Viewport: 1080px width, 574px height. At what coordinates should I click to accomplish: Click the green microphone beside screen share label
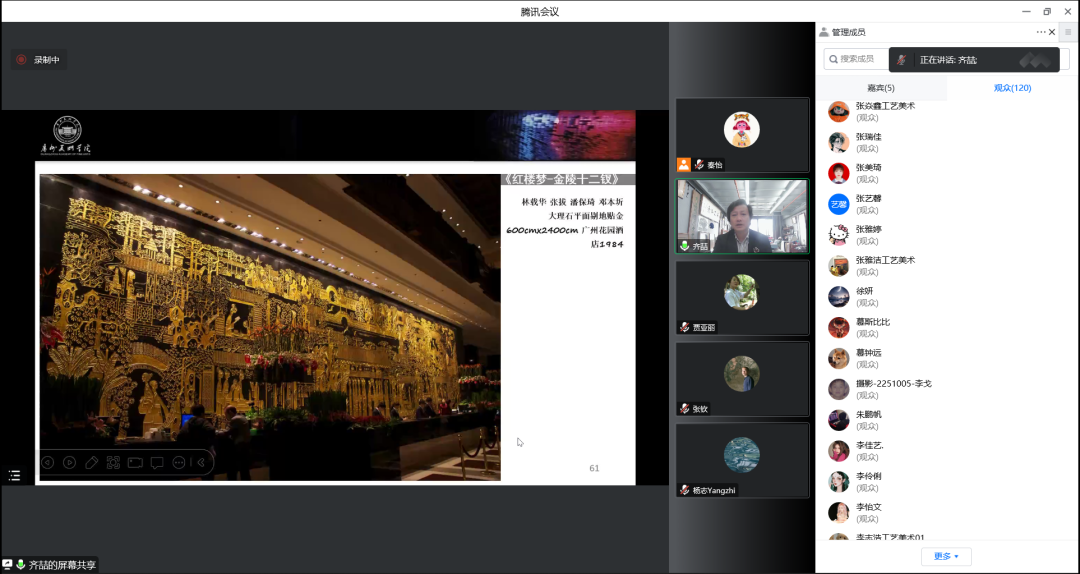point(21,565)
